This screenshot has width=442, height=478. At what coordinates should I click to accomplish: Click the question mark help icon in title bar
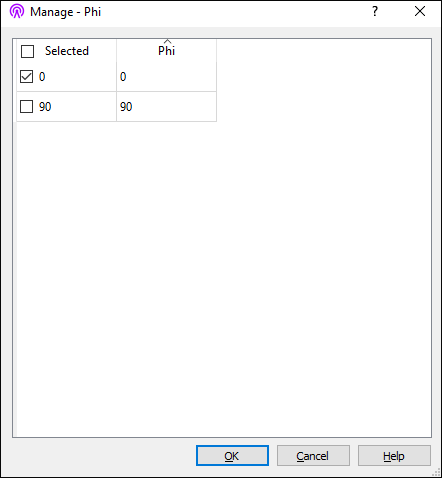tap(375, 11)
